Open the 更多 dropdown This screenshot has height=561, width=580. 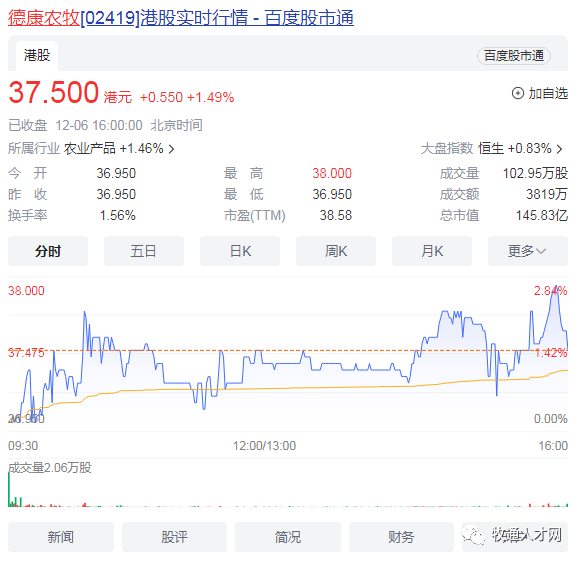528,251
